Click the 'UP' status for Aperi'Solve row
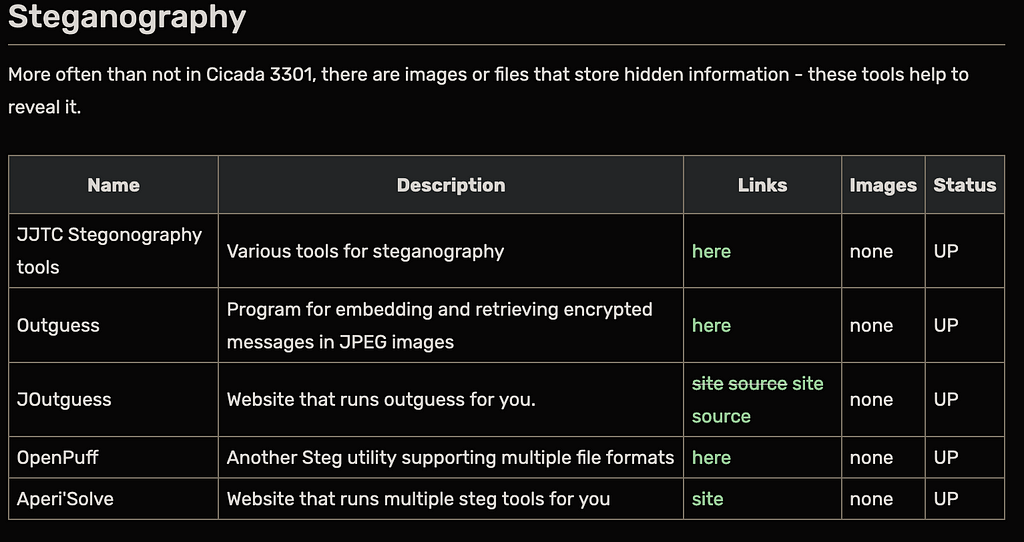Viewport: 1024px width, 542px height. point(946,499)
